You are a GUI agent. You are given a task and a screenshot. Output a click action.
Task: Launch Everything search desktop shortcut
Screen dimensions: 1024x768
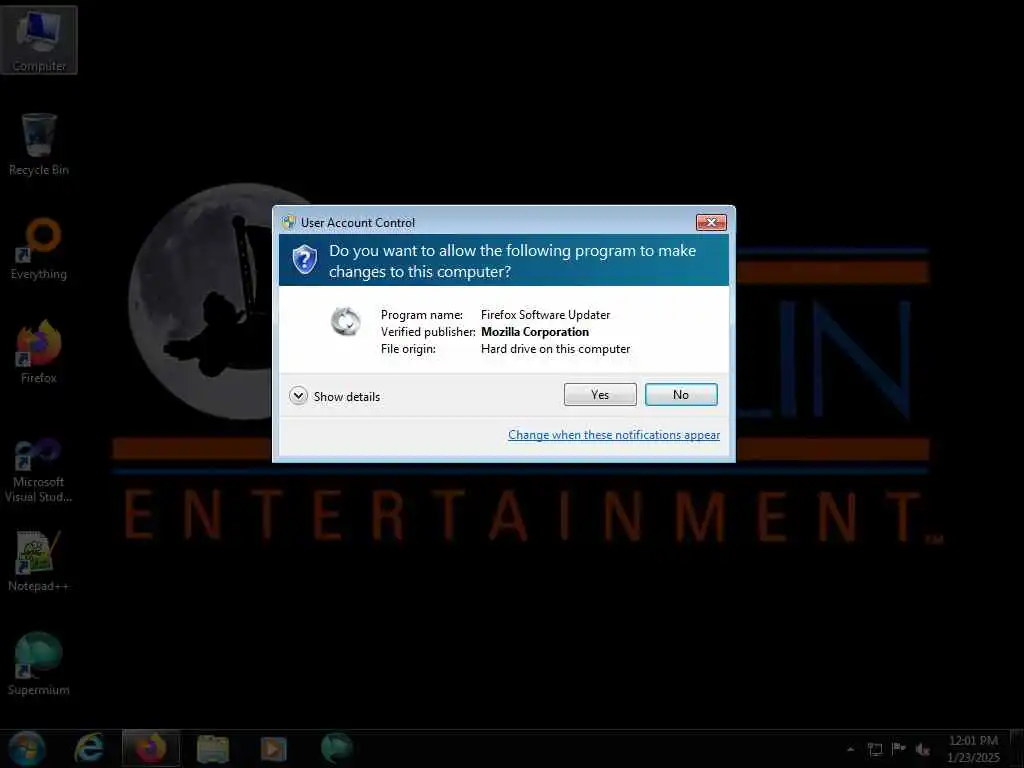pyautogui.click(x=39, y=248)
